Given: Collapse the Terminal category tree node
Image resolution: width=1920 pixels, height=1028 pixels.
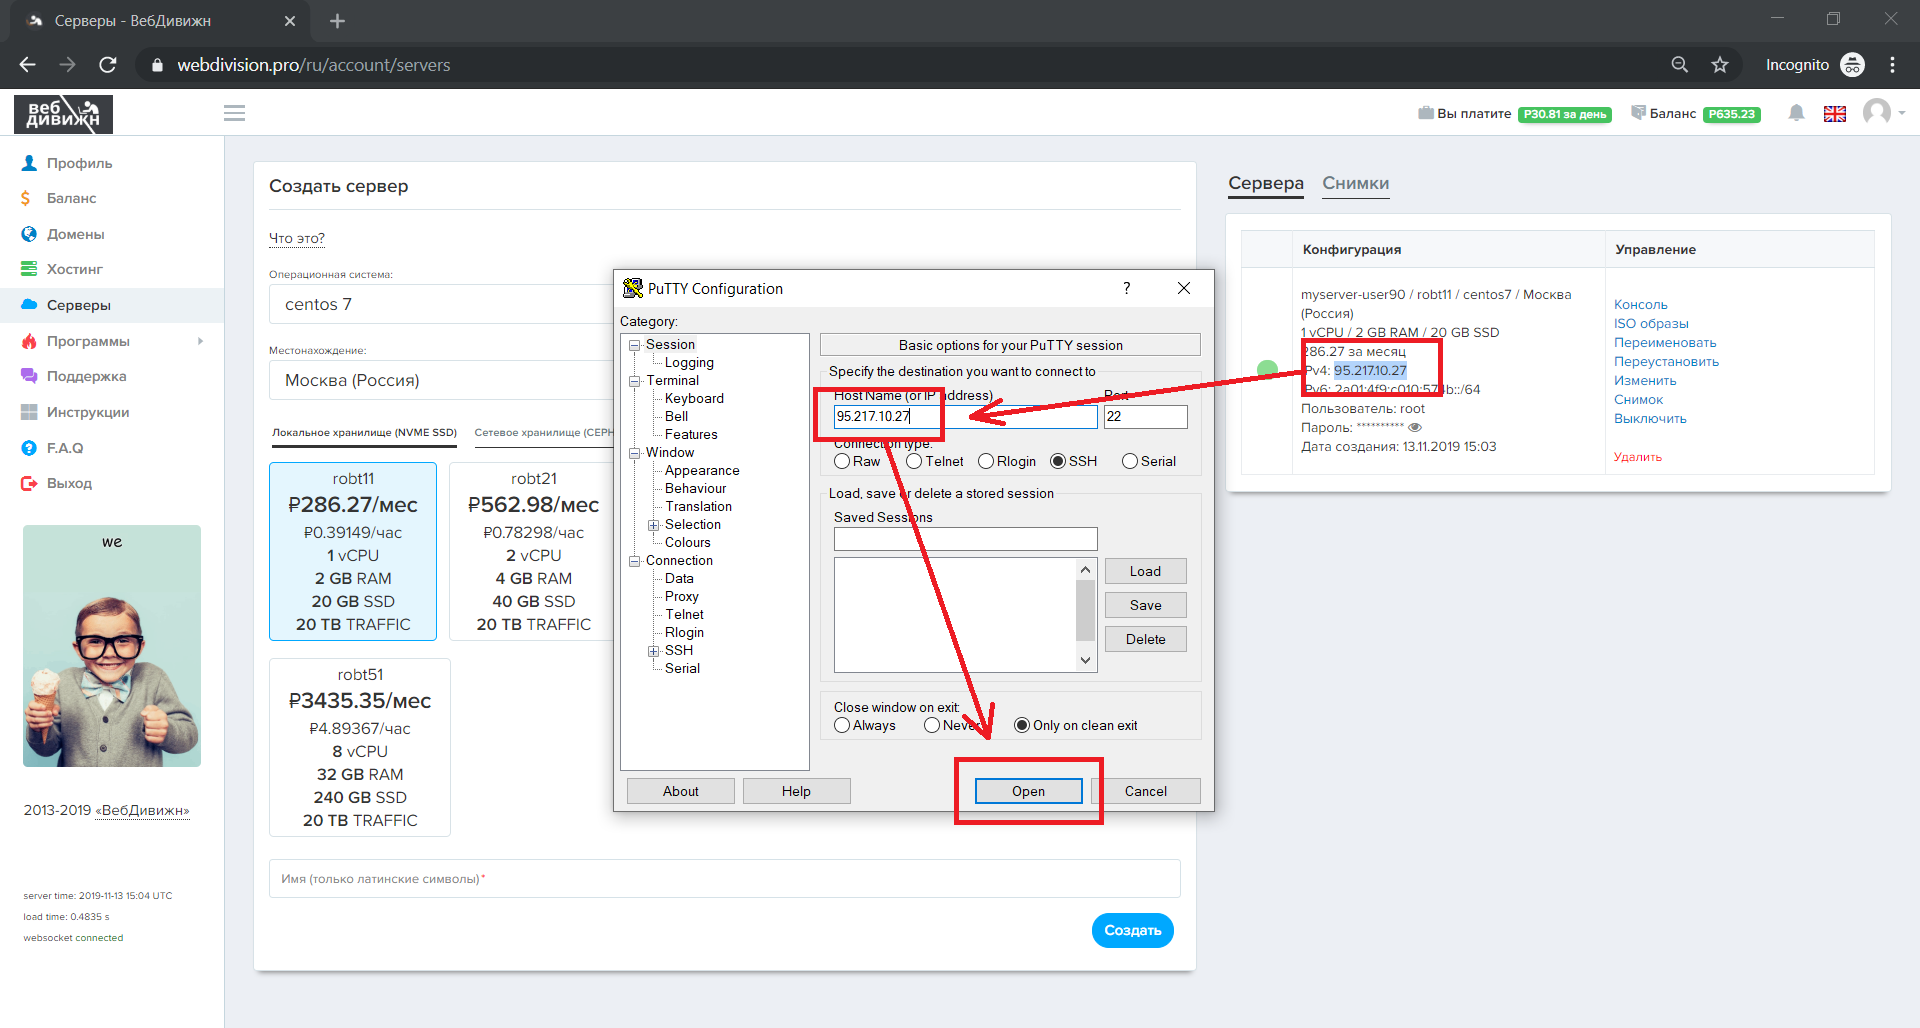Looking at the screenshot, I should click(x=634, y=381).
